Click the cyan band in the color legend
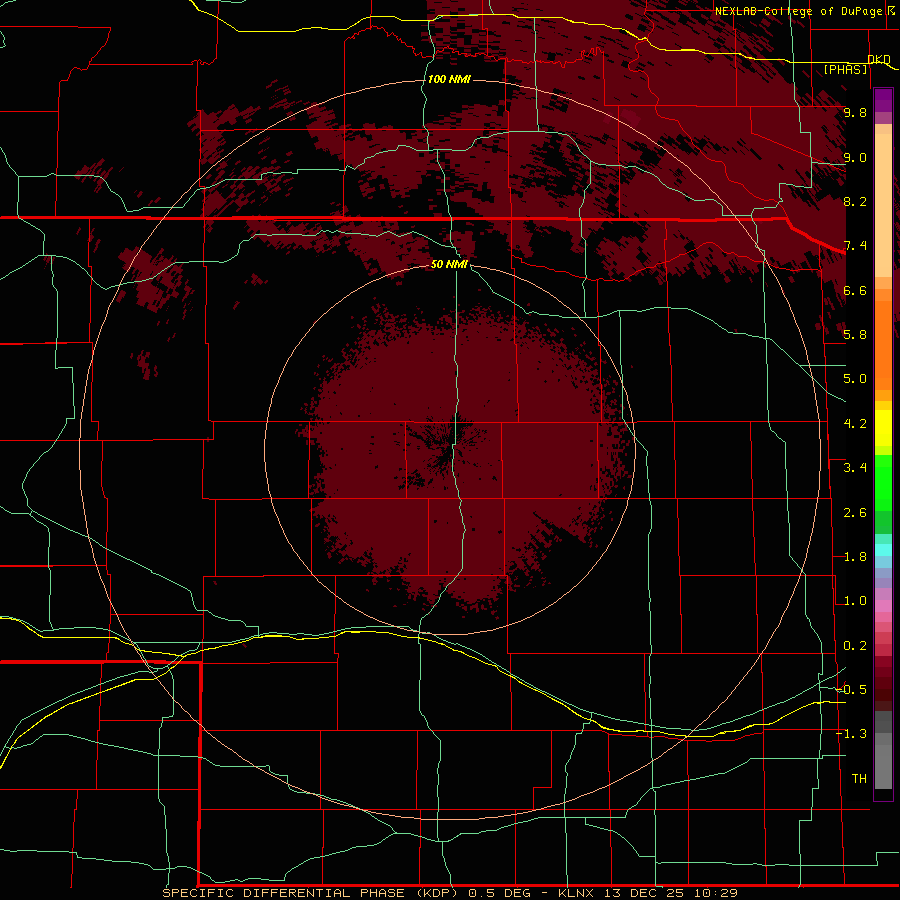Image resolution: width=900 pixels, height=900 pixels. point(883,550)
